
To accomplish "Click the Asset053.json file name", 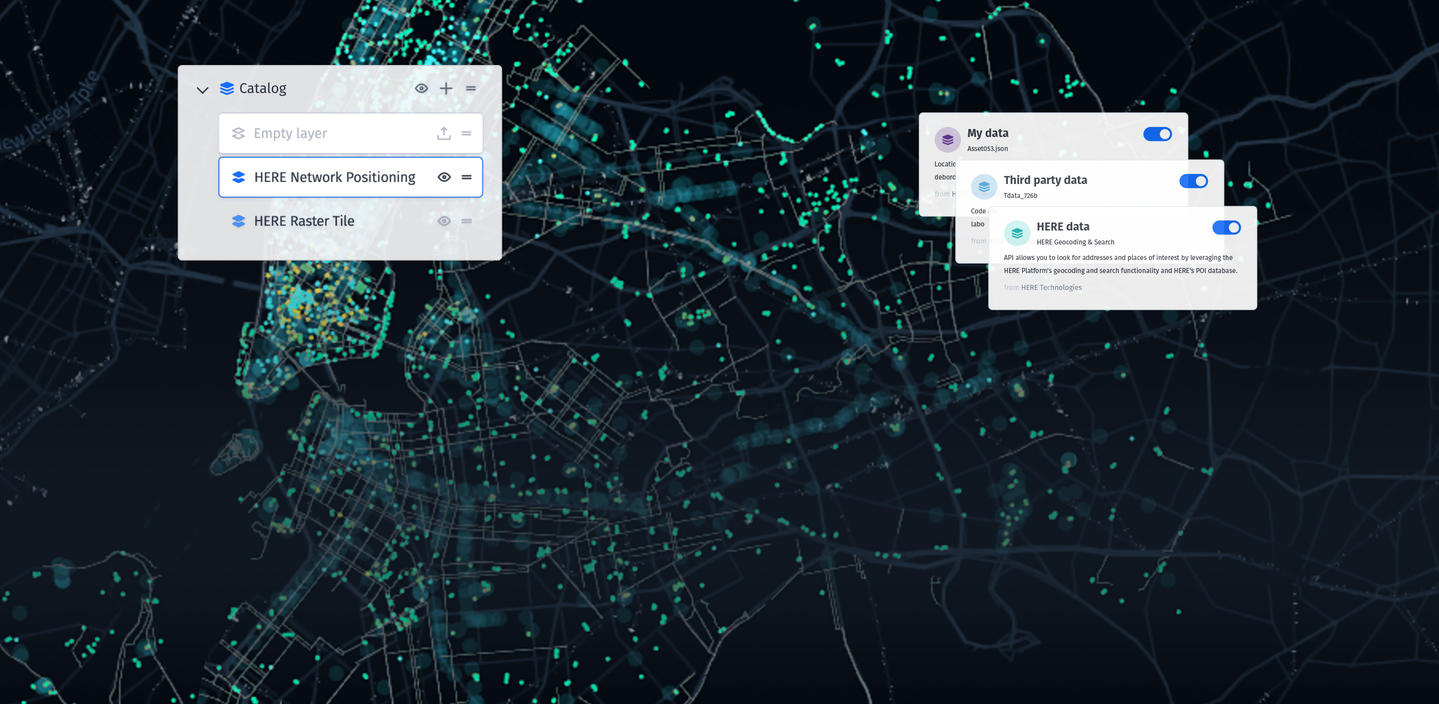I will pos(987,149).
